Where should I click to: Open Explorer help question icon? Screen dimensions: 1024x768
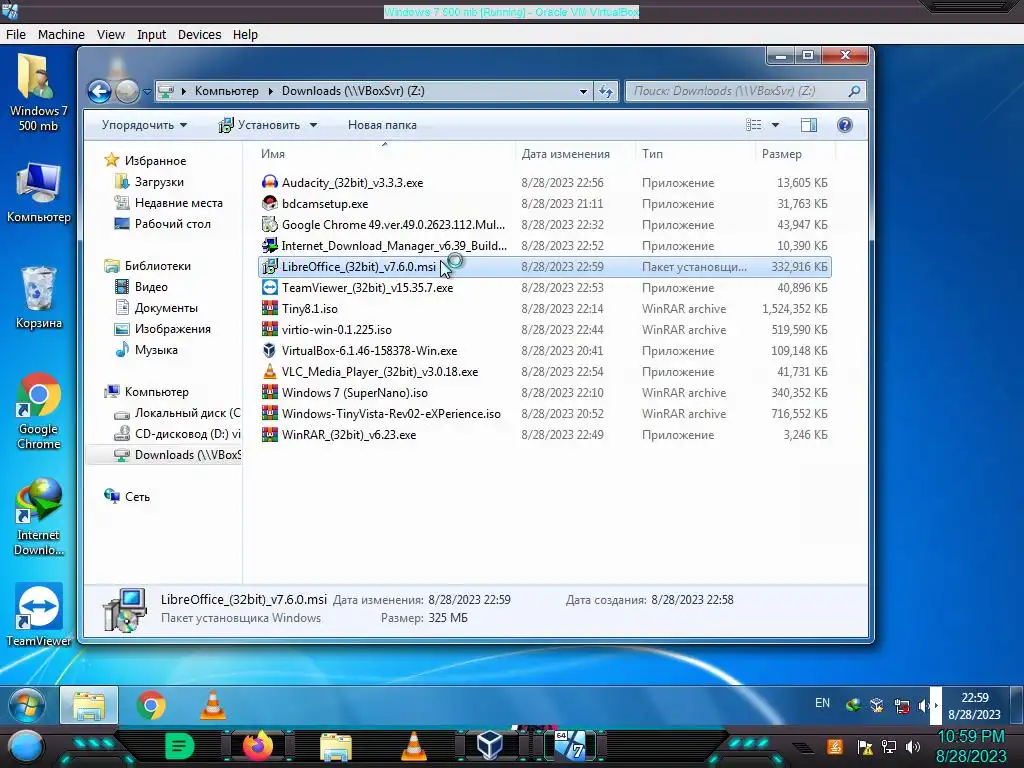click(844, 125)
